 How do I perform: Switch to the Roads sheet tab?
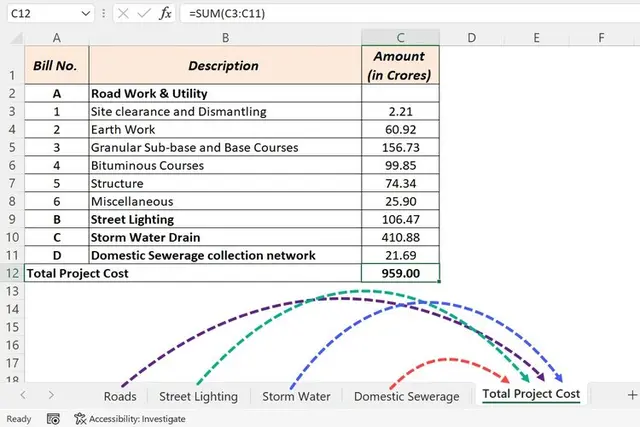point(120,396)
